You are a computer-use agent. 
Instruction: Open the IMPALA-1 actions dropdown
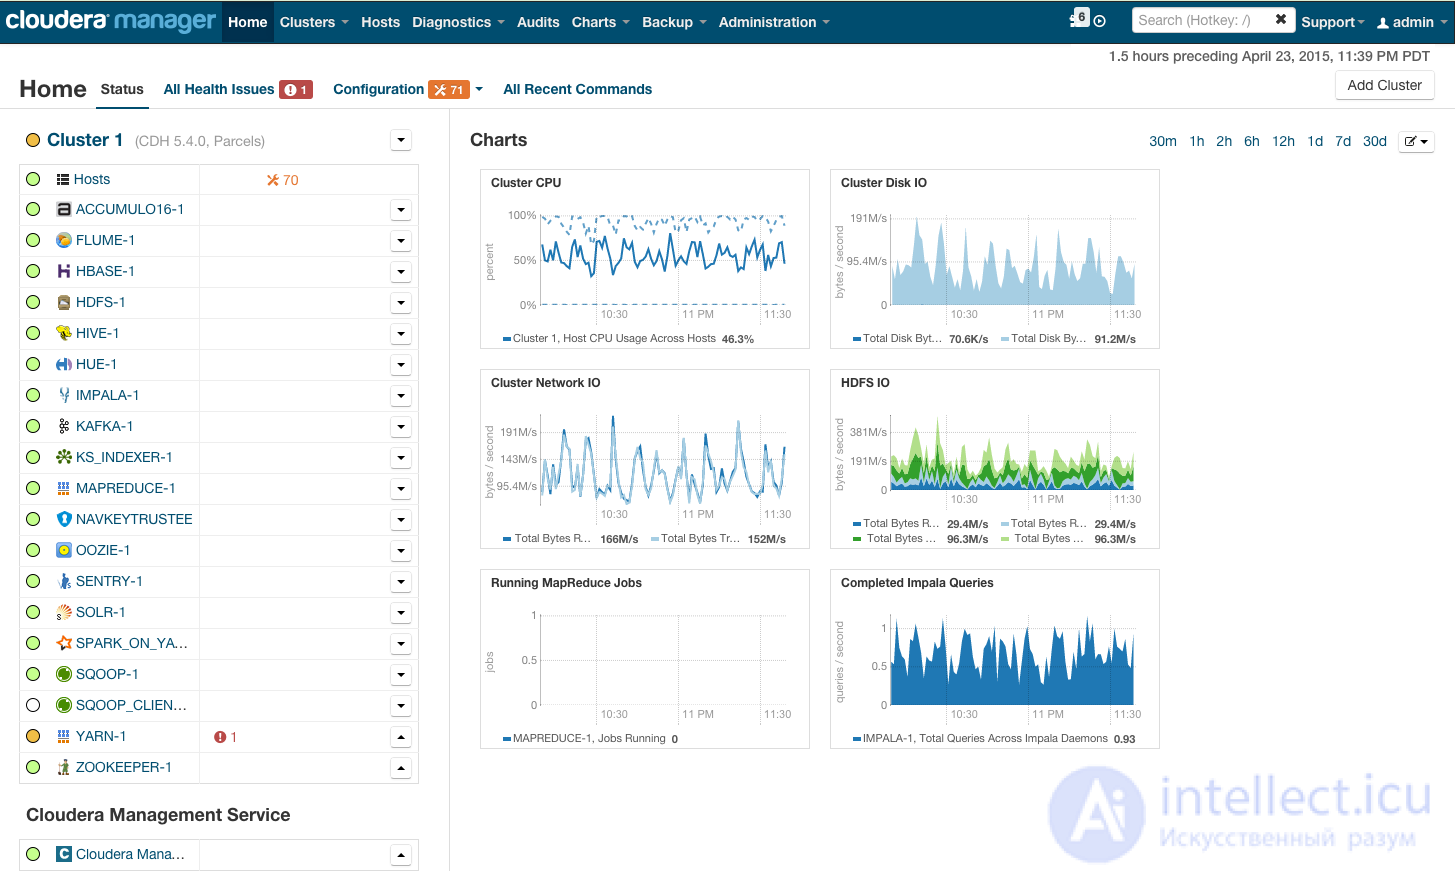[x=401, y=397]
